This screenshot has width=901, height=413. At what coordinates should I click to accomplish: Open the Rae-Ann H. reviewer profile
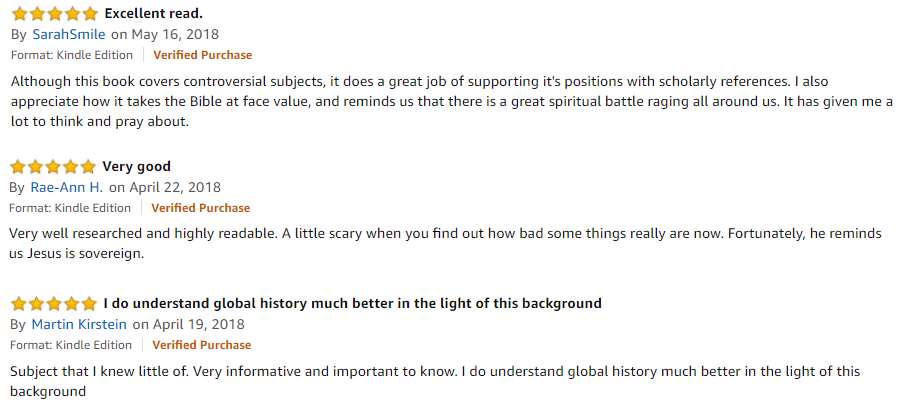point(67,187)
